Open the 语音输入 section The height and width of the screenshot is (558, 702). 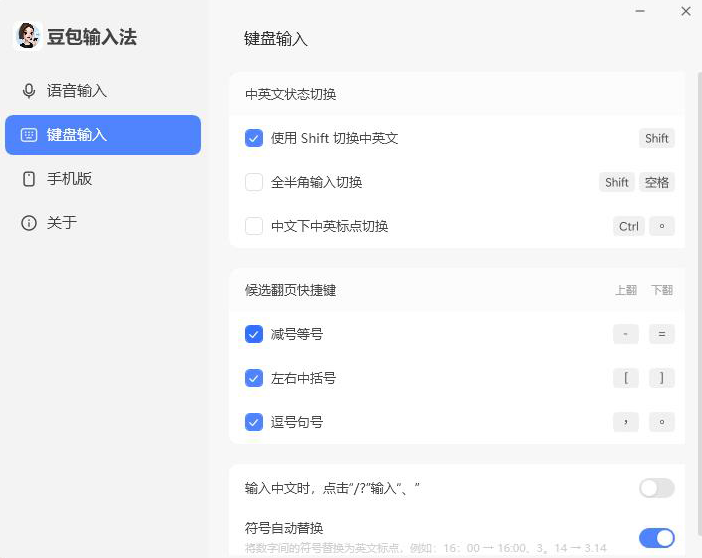pos(103,91)
